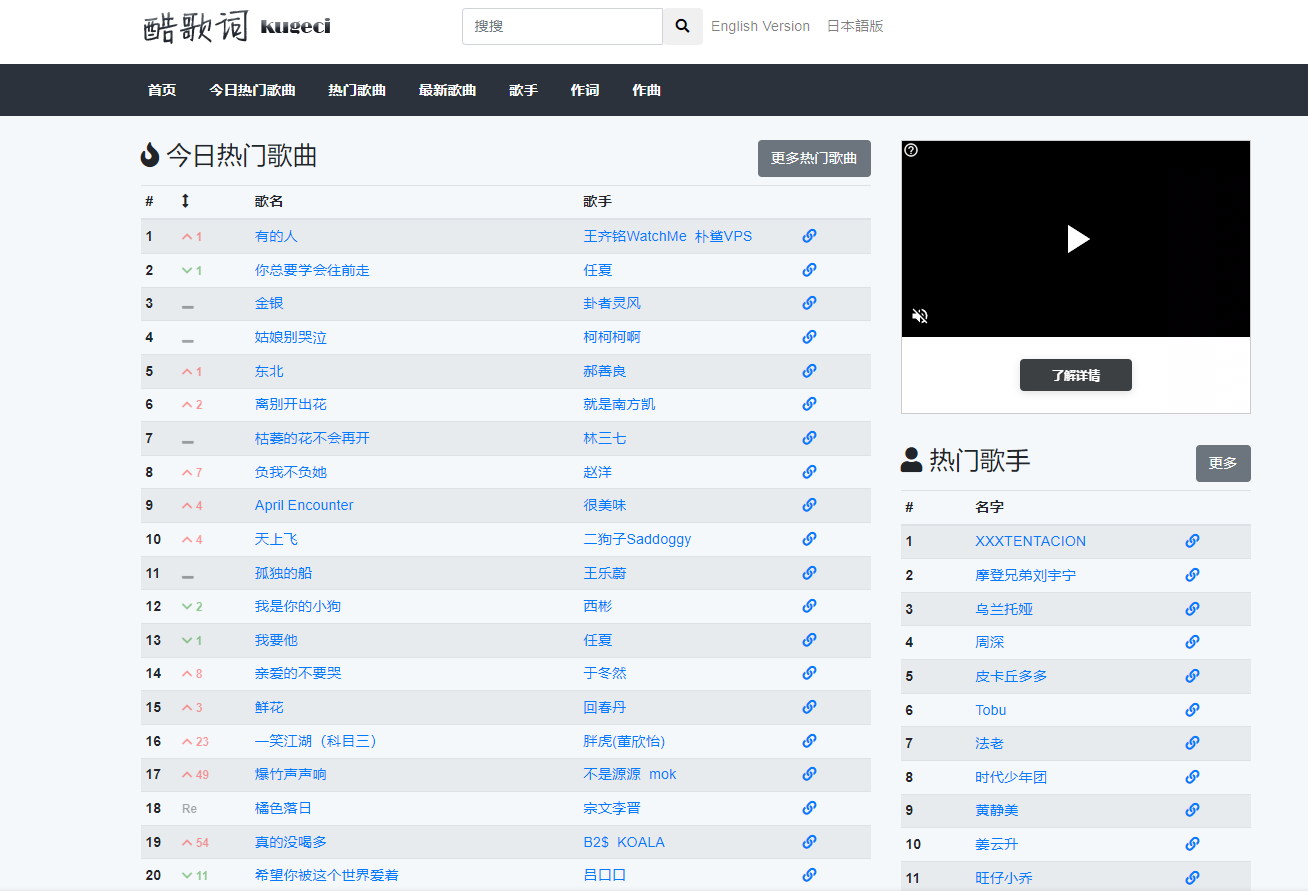Open hot singer 黄静美
The image size is (1308, 891).
996,810
